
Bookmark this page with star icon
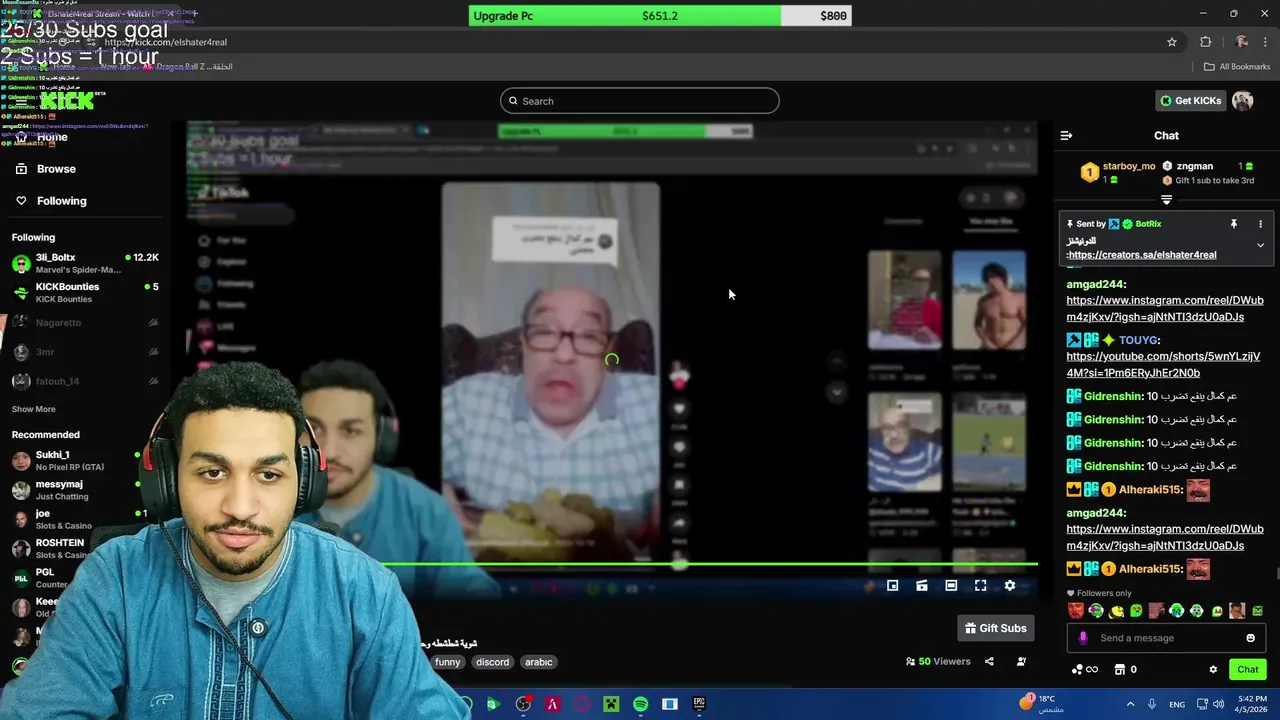[x=1172, y=42]
